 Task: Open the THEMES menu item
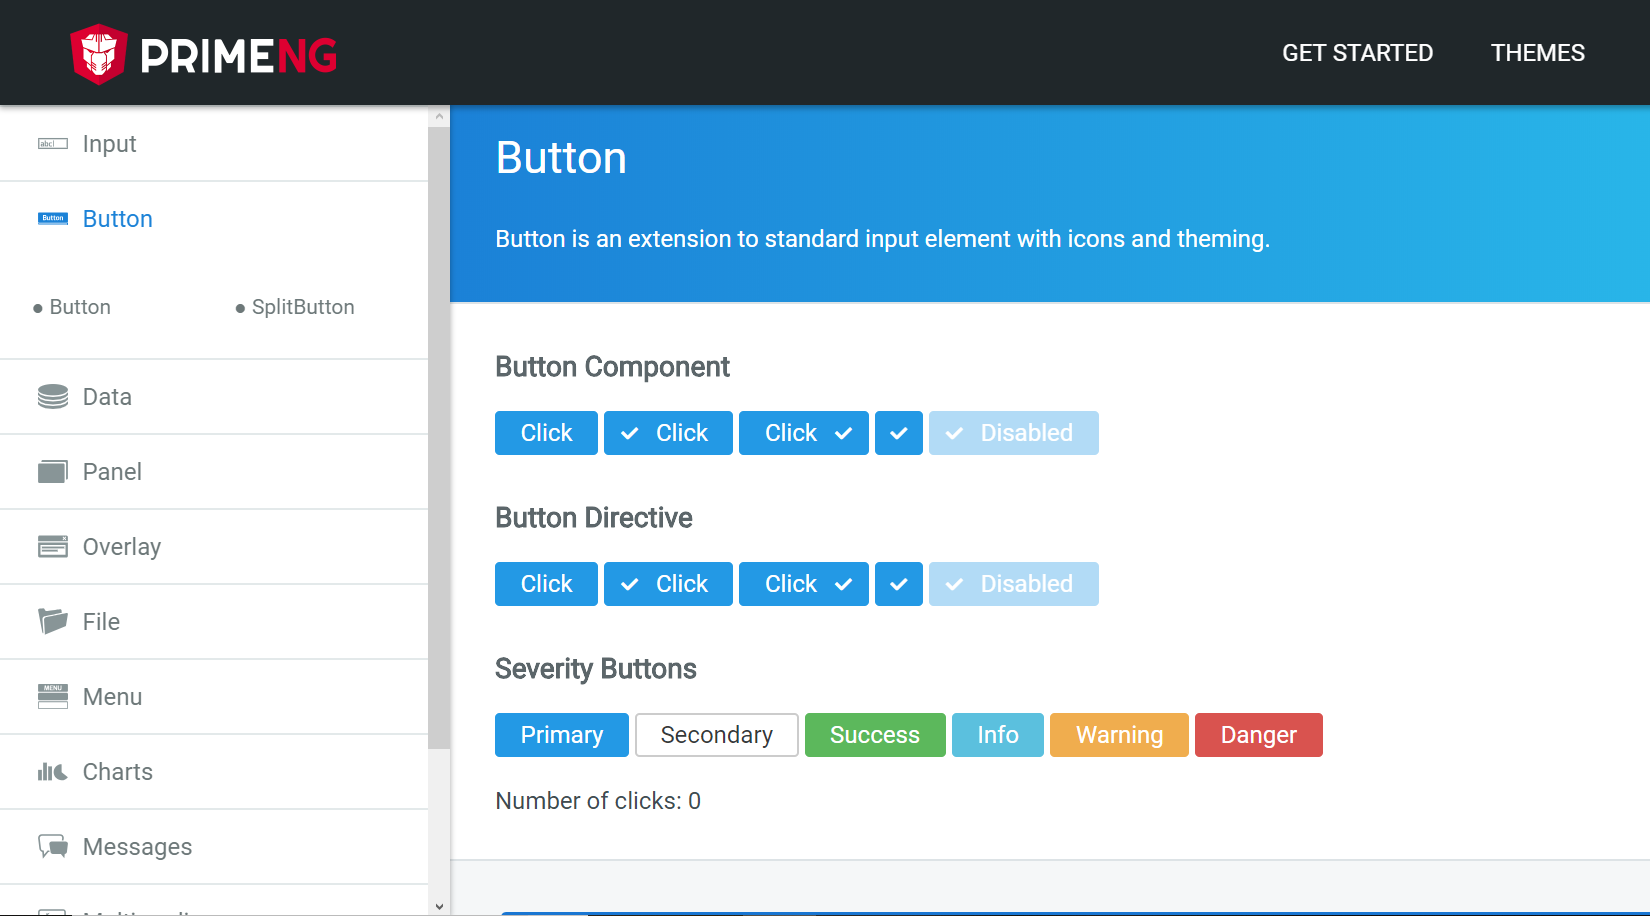(1537, 53)
